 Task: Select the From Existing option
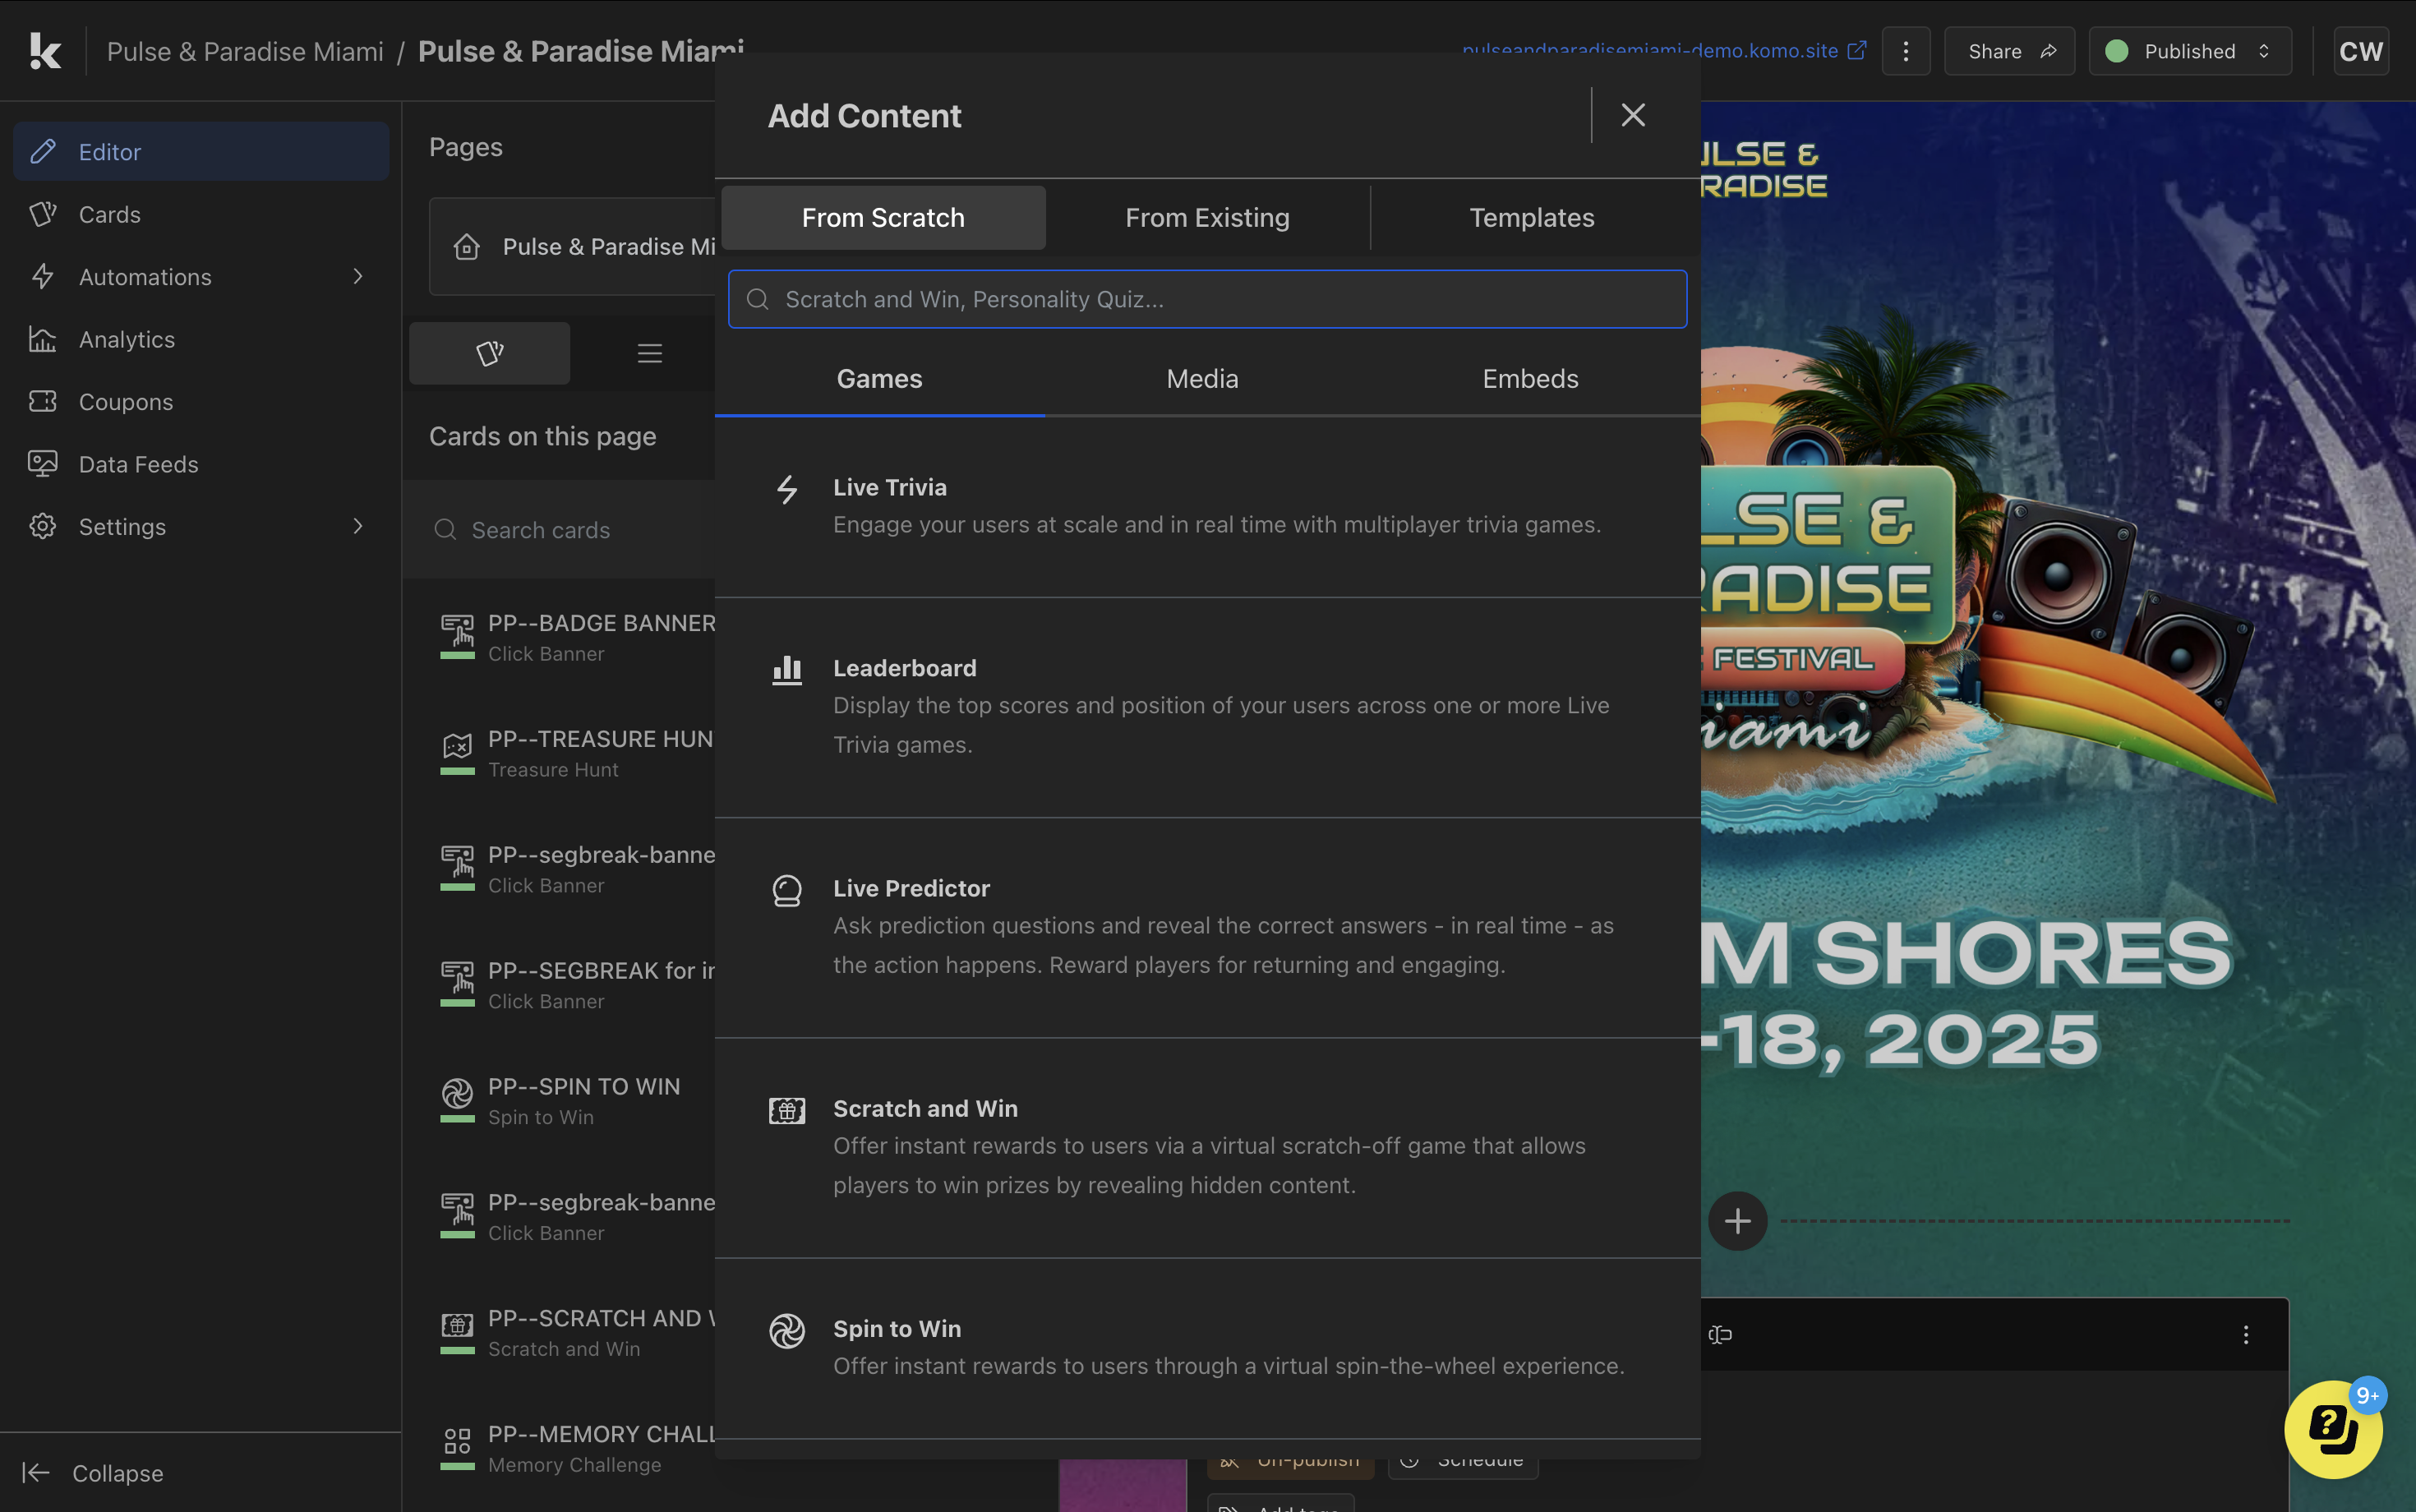1207,217
